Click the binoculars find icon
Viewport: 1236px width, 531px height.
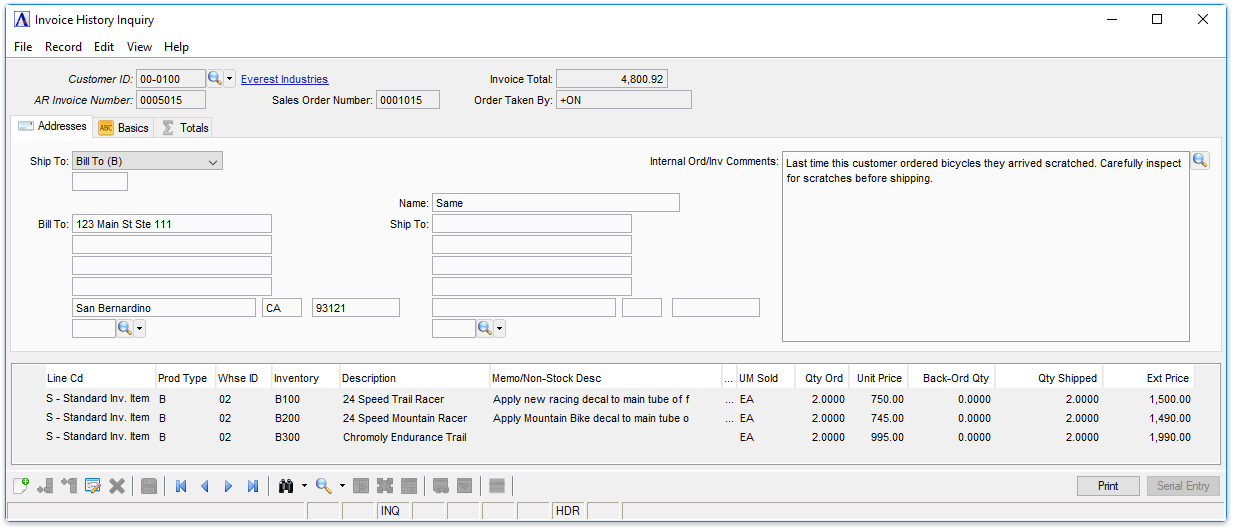click(x=285, y=486)
